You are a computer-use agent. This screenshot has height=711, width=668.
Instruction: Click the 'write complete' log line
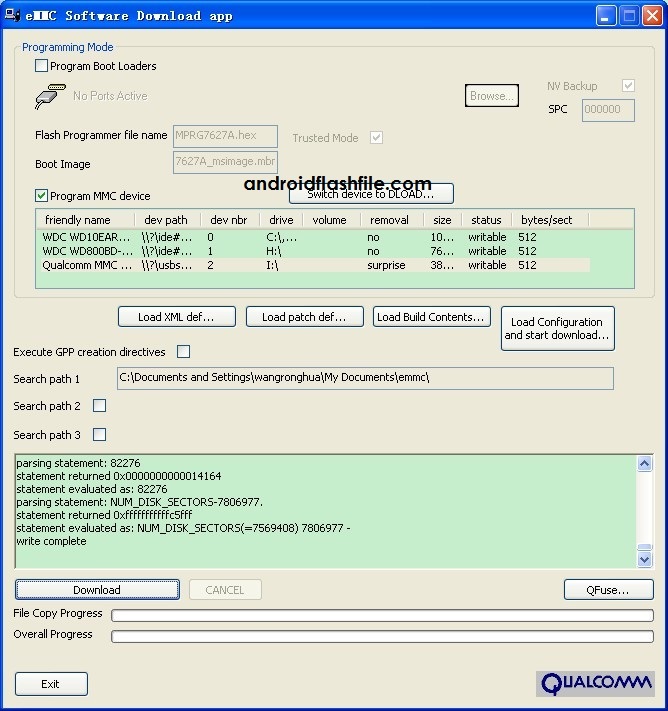tap(51, 541)
